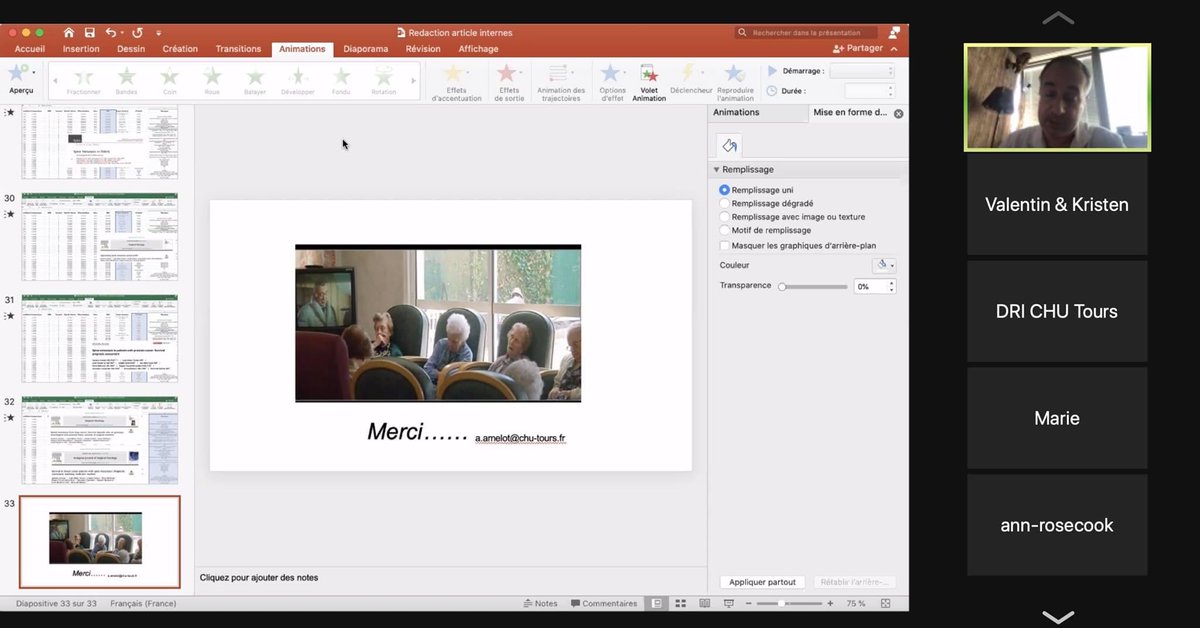Toggle Notes pane in status bar
This screenshot has height=628, width=1200.
click(541, 603)
